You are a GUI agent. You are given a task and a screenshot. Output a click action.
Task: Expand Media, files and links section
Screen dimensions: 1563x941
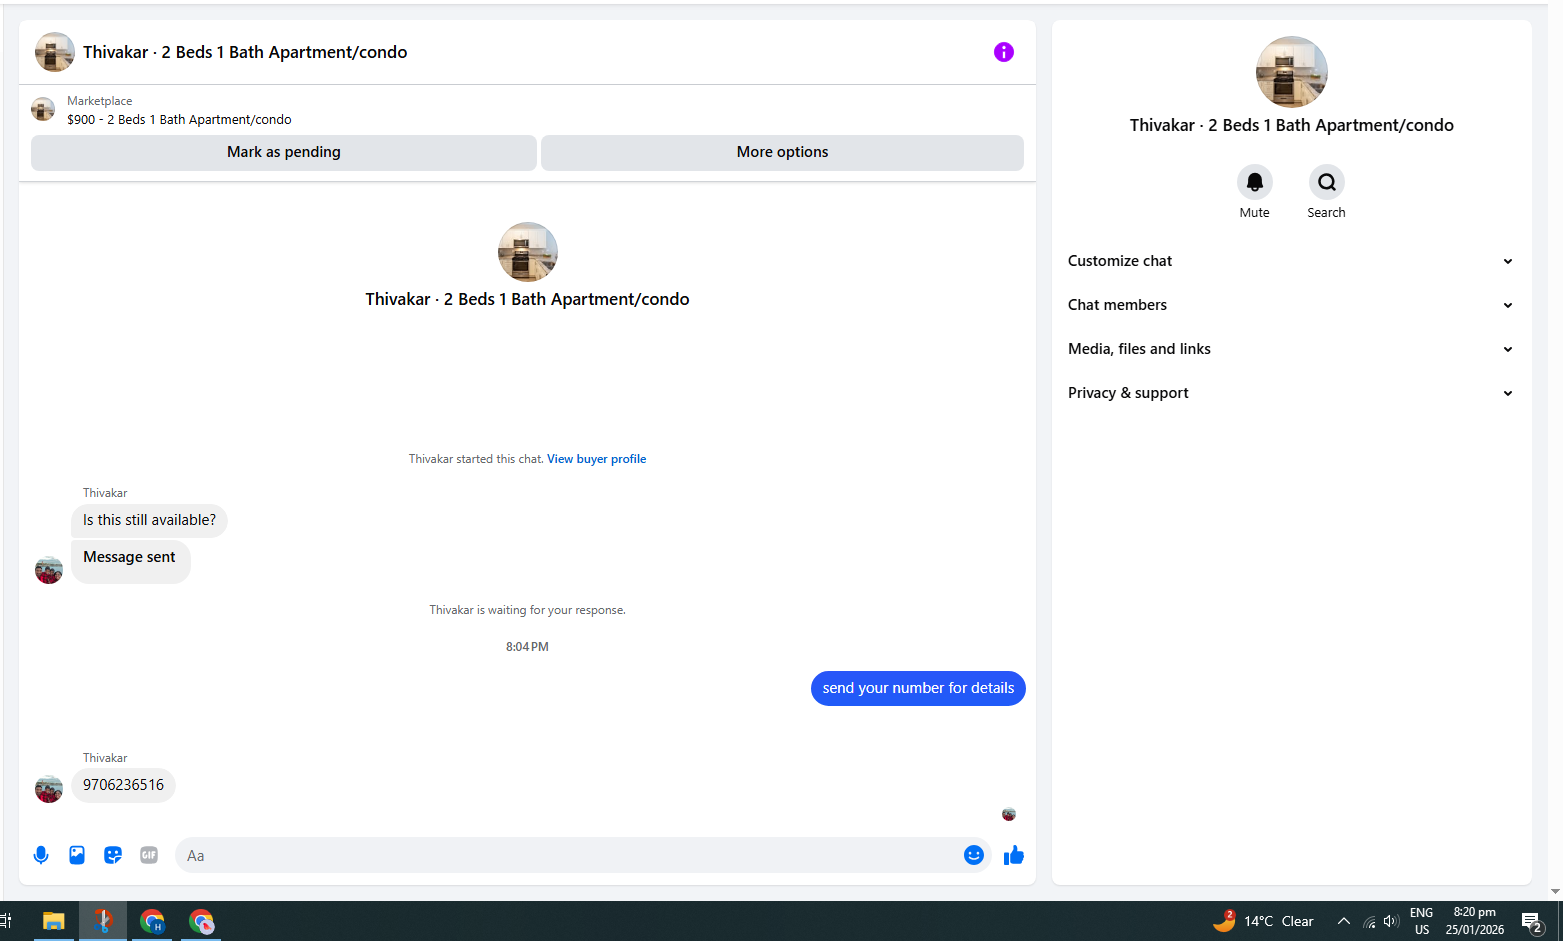click(x=1290, y=349)
